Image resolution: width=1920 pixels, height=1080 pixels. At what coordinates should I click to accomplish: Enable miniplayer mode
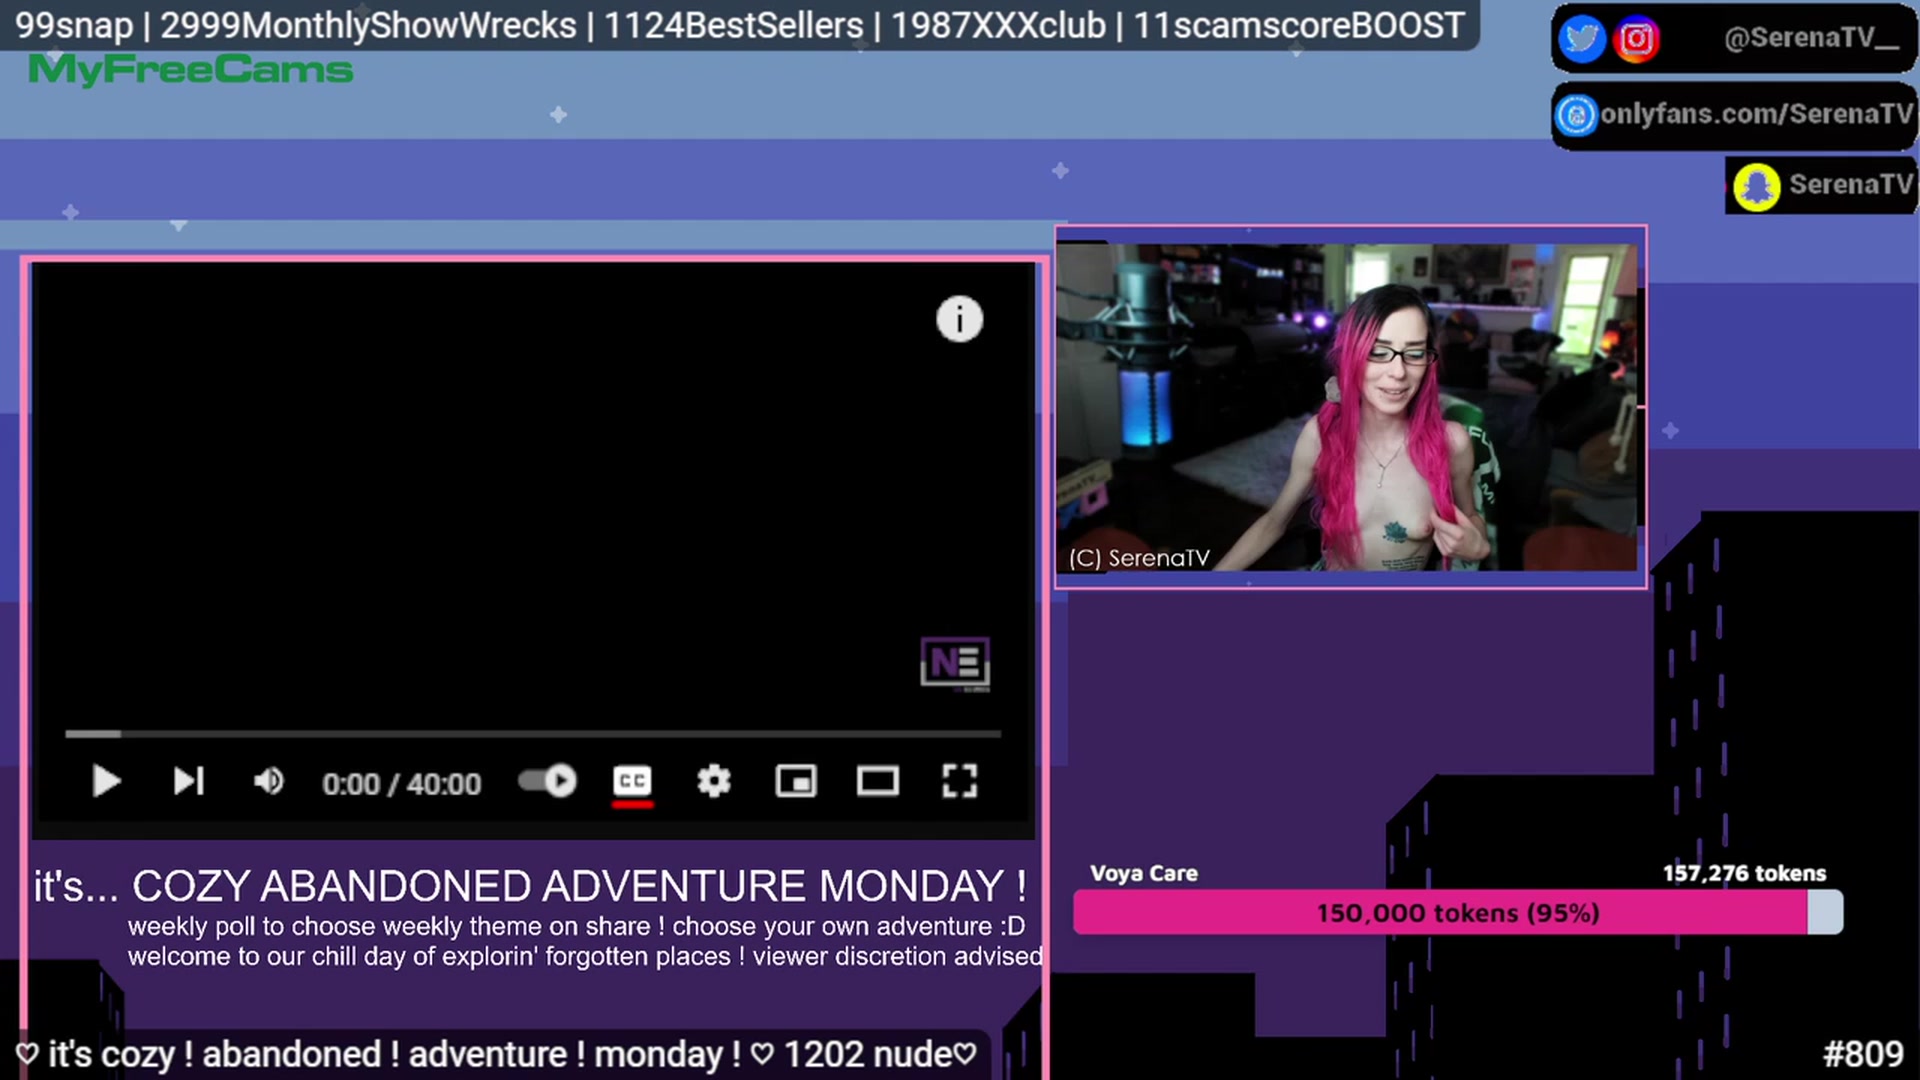point(796,781)
